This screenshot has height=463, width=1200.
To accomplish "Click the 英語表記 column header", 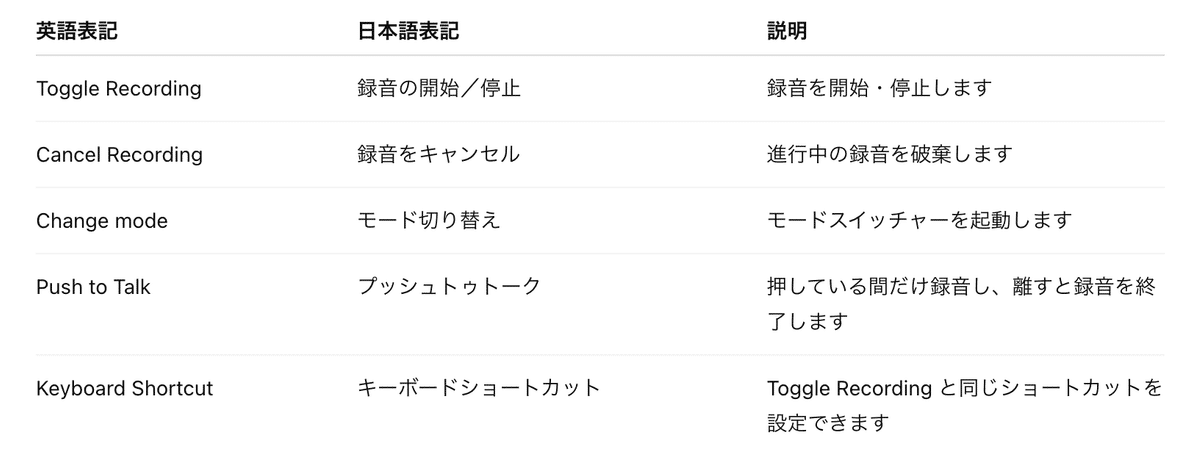I will [x=77, y=31].
